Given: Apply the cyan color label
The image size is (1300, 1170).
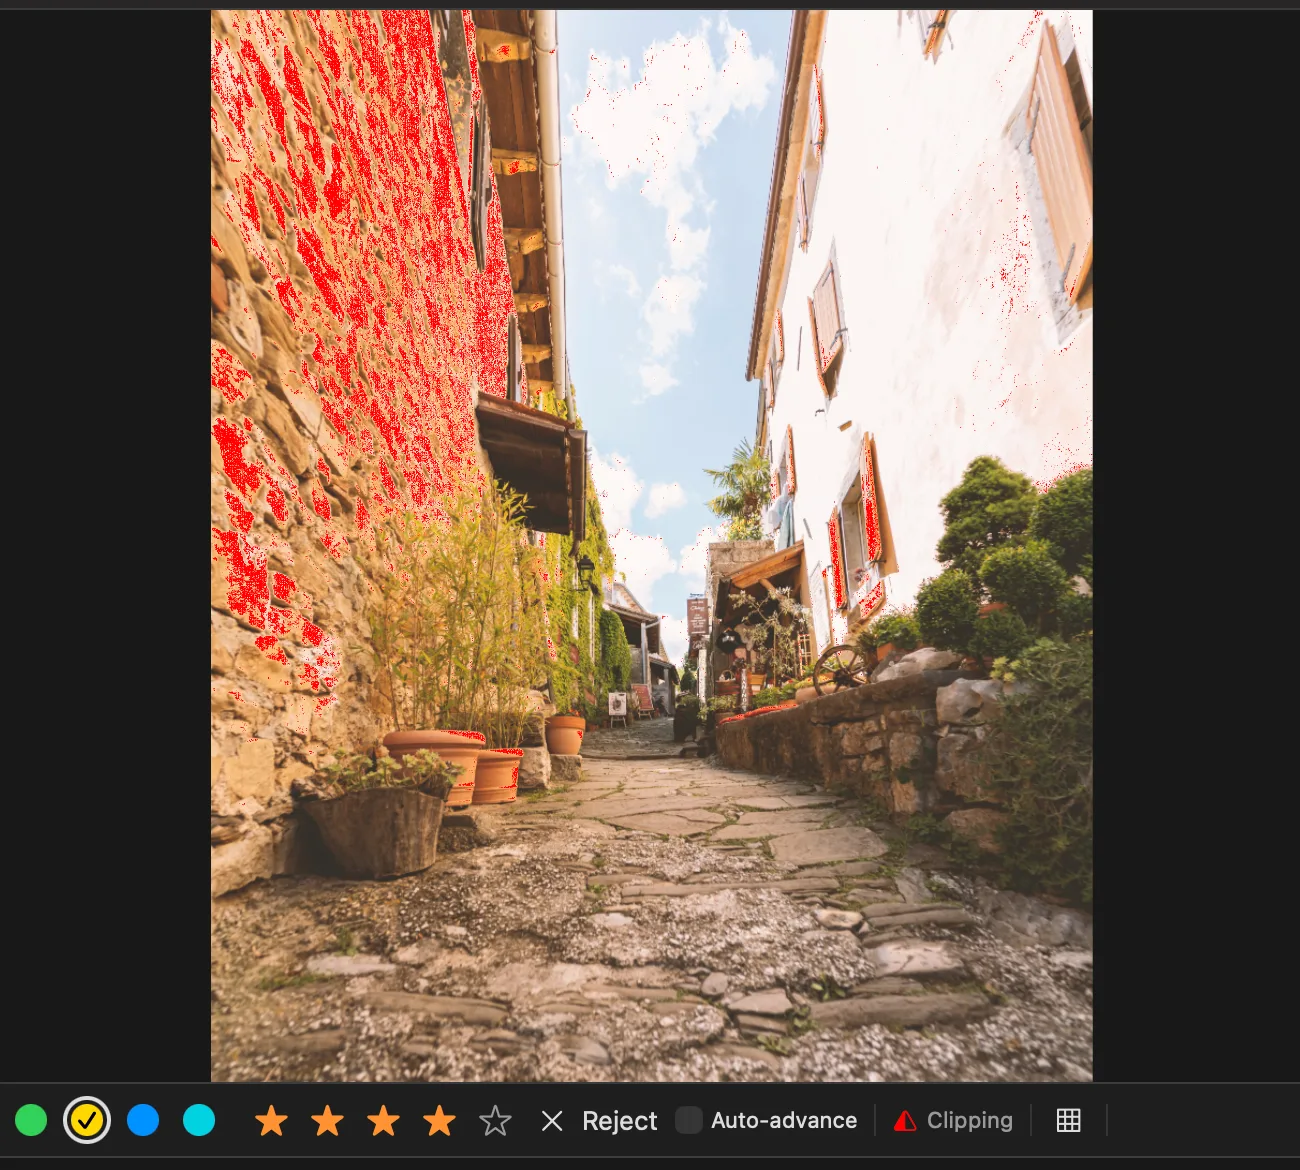Looking at the screenshot, I should point(199,1120).
